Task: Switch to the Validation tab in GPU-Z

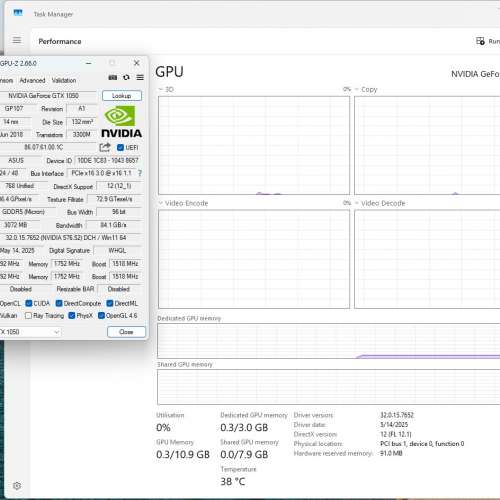Action: pyautogui.click(x=64, y=80)
